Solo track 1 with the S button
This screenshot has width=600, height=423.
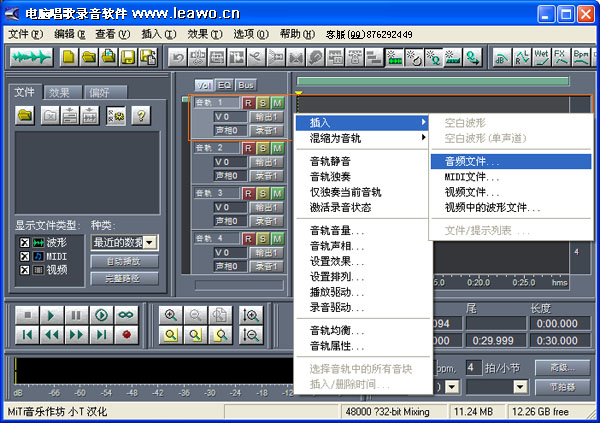(263, 103)
